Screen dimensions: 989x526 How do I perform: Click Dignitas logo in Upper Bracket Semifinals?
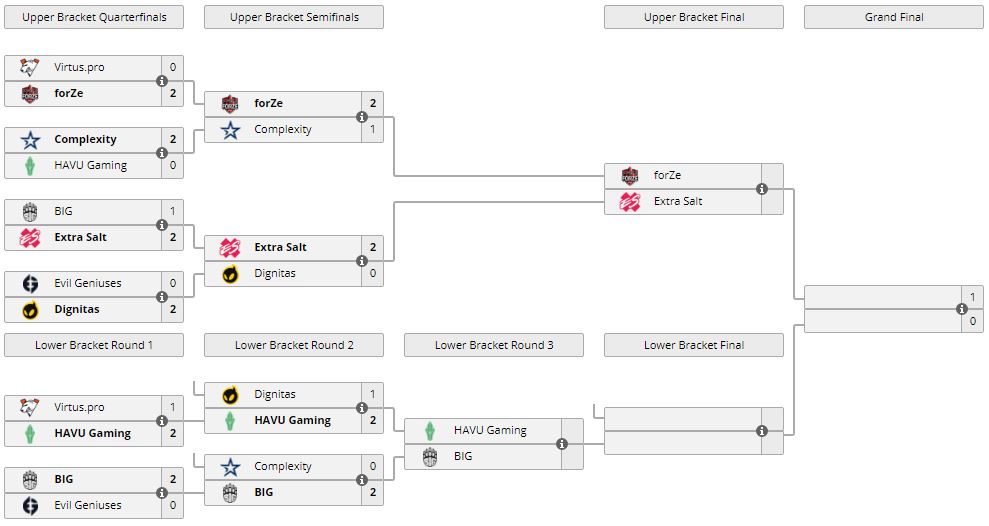pos(230,274)
